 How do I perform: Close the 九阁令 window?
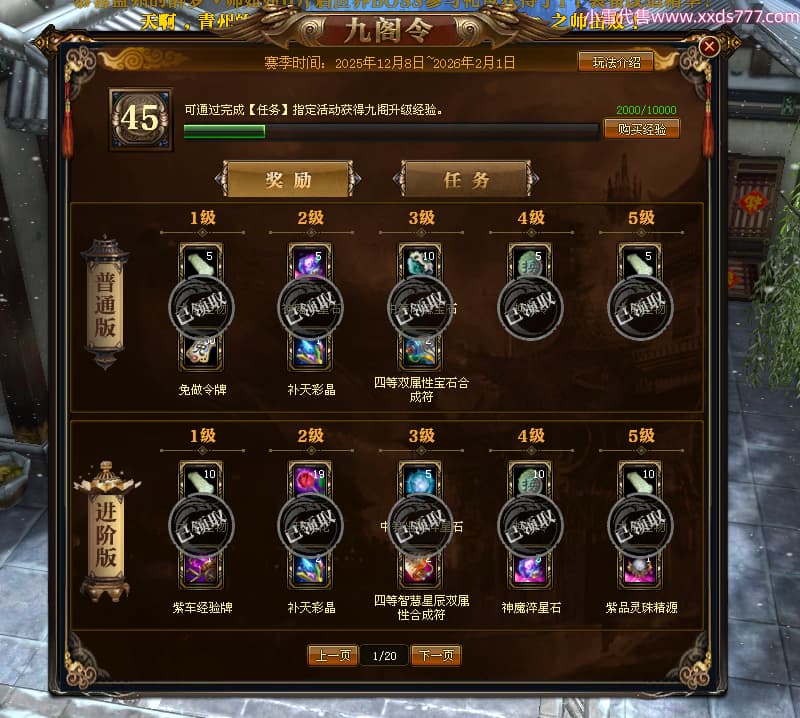coord(709,47)
